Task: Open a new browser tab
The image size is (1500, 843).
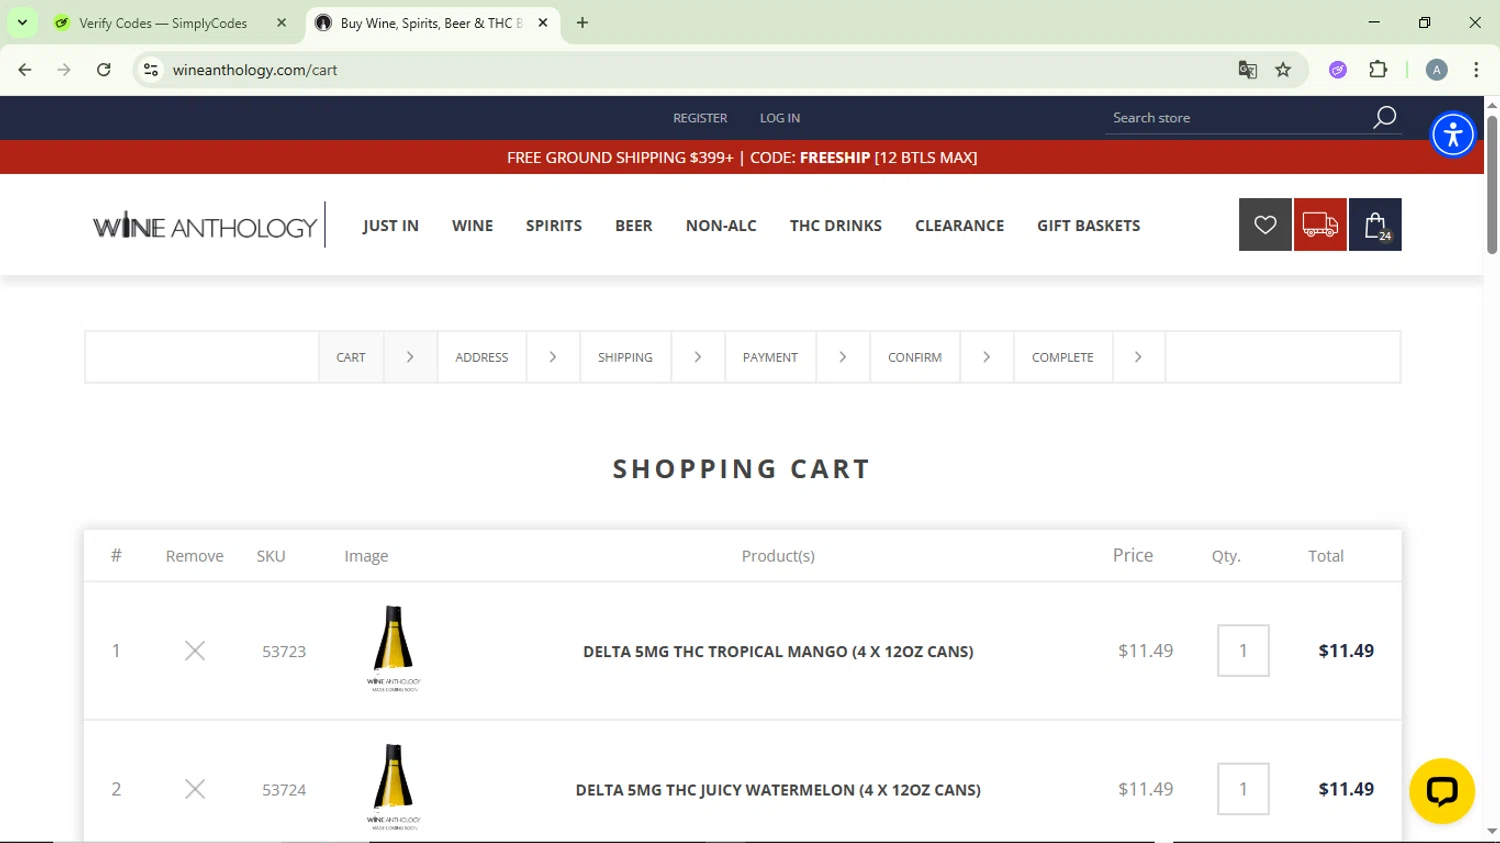Action: coord(582,23)
